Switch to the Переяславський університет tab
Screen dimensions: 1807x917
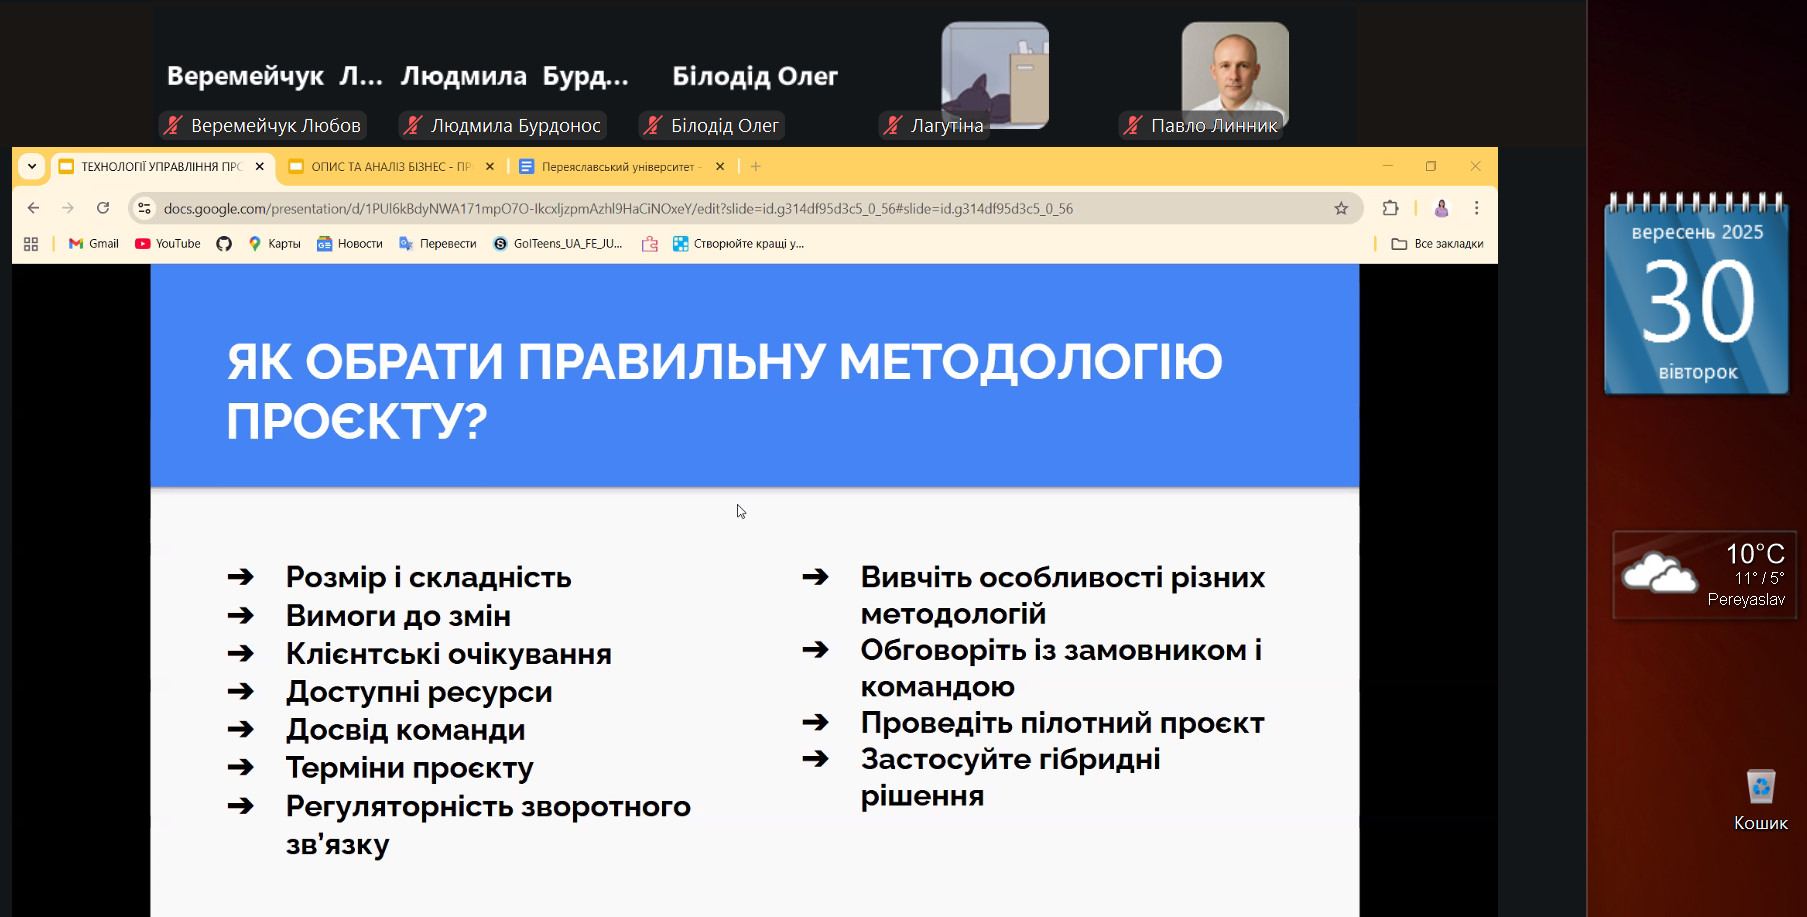tap(617, 167)
